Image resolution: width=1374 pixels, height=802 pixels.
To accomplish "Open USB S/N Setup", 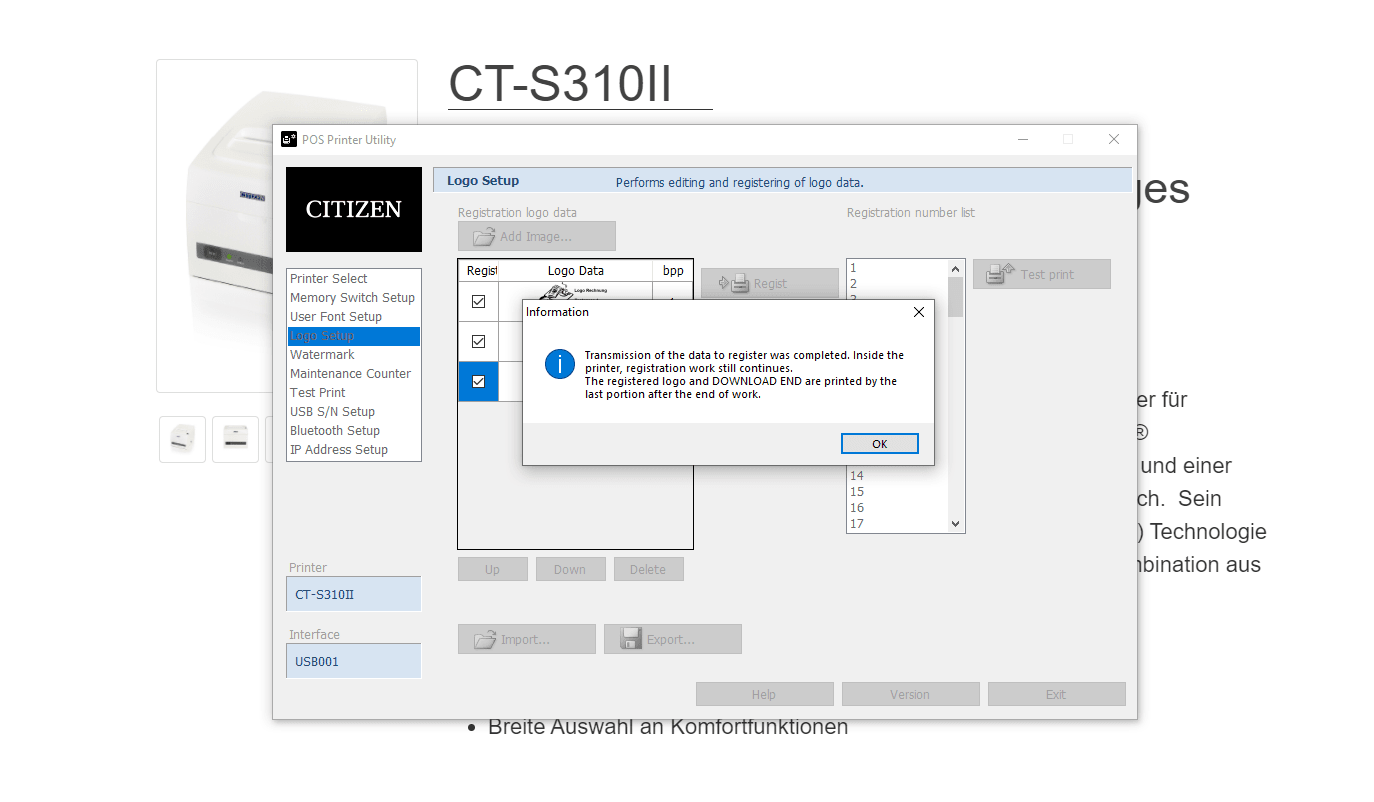I will coord(353,412).
